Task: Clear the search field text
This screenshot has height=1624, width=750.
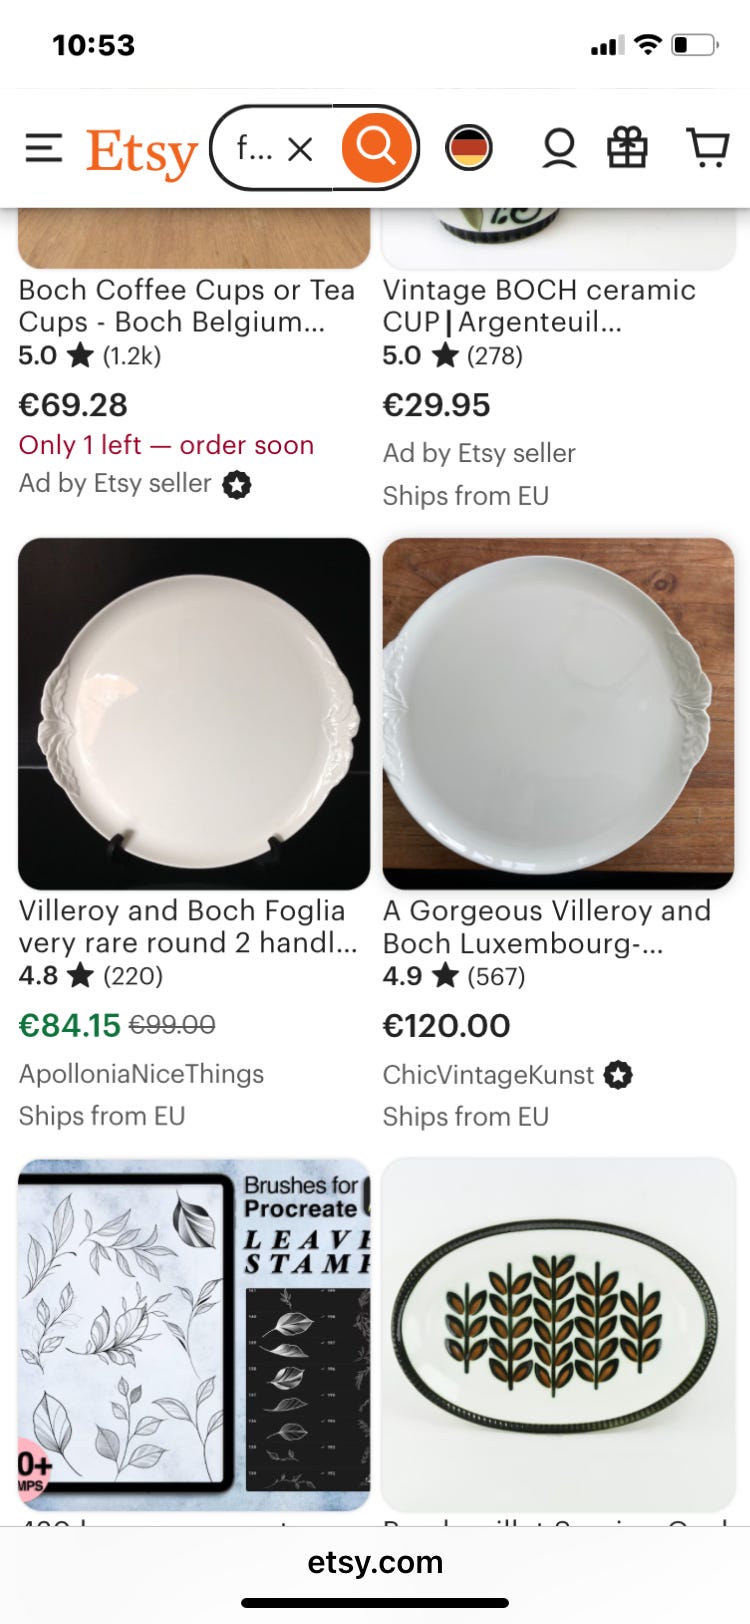Action: [300, 149]
